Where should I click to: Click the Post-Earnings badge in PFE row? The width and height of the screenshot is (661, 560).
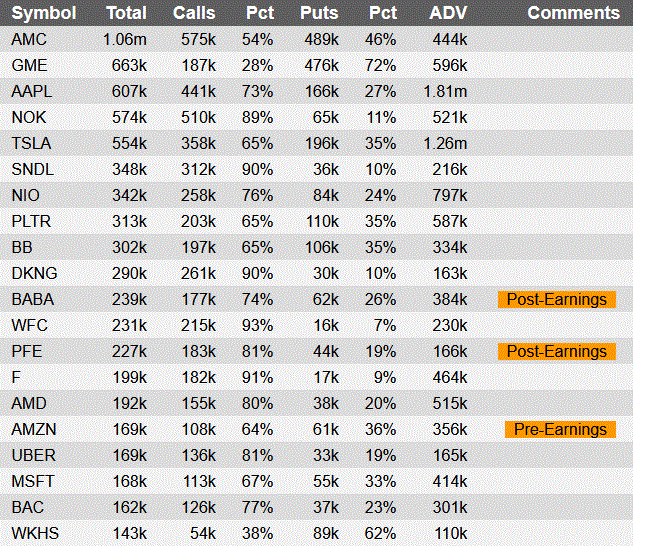click(557, 351)
